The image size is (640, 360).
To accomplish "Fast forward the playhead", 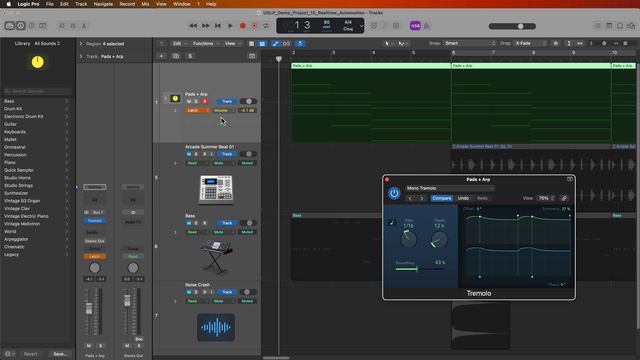I will tap(205, 26).
